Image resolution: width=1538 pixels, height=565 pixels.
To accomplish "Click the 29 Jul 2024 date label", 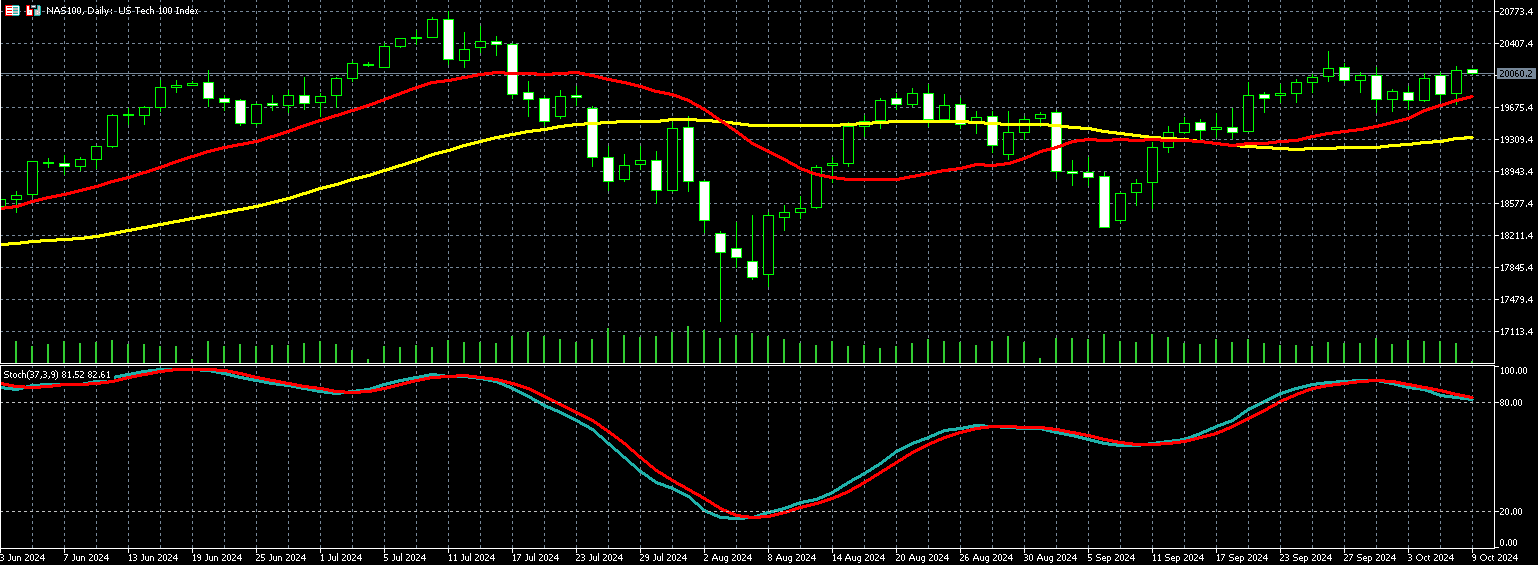I will click(663, 557).
